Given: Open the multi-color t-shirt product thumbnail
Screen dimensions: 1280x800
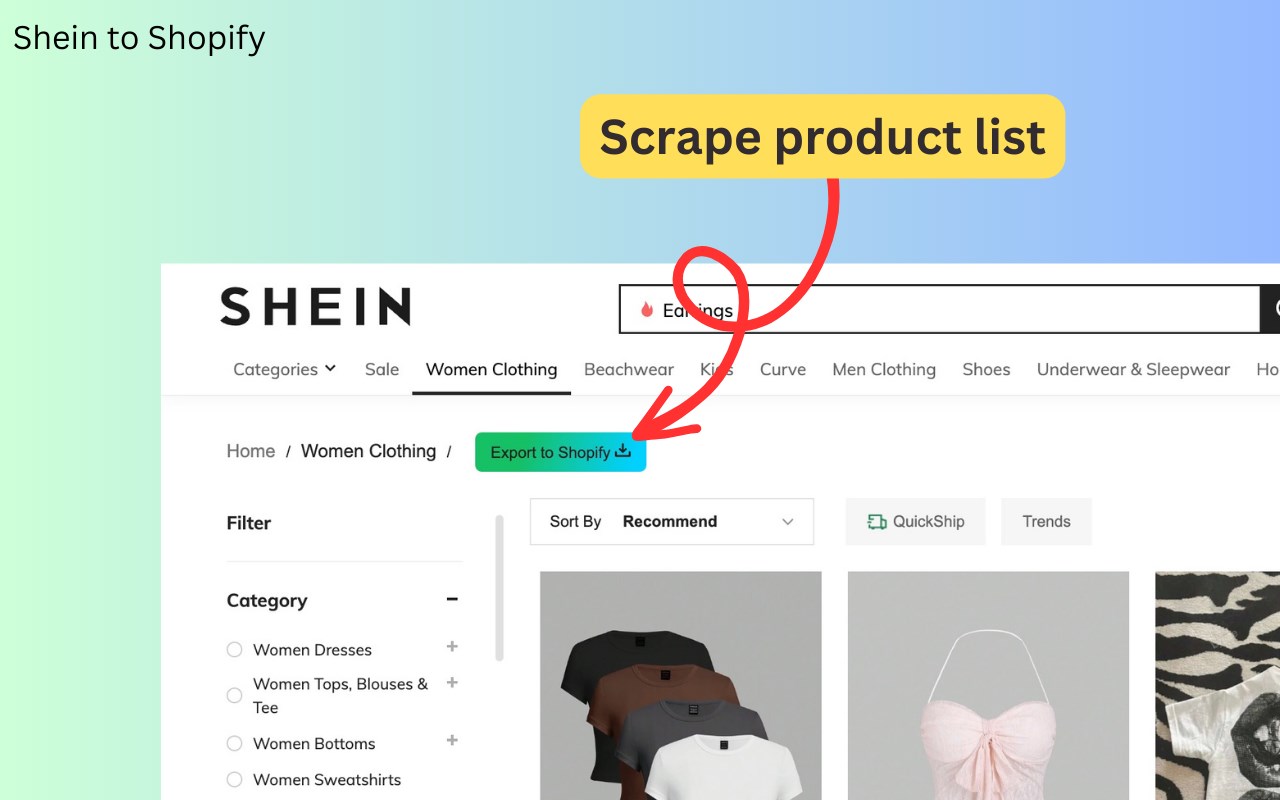Looking at the screenshot, I should (681, 686).
